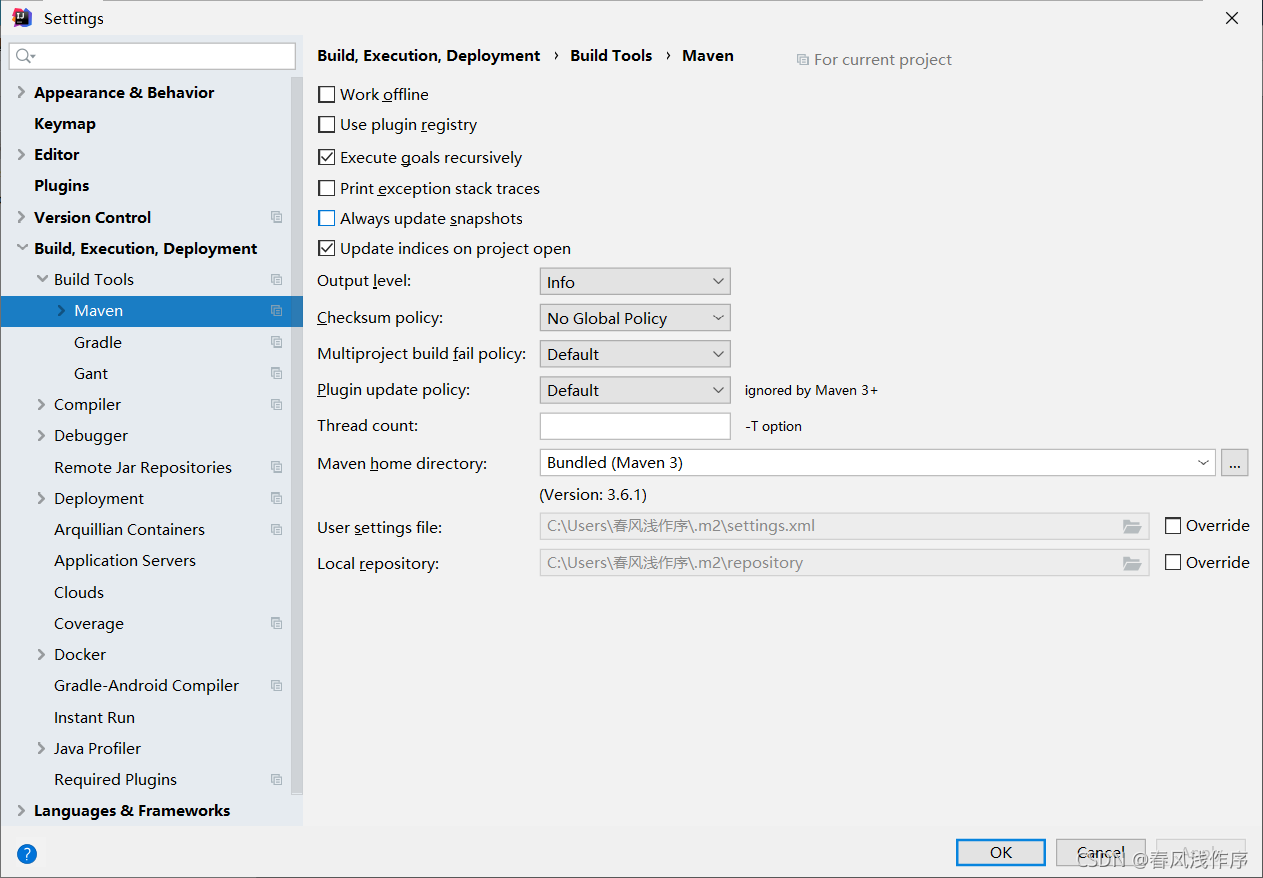
Task: Click the project-level icon beside Required Plugins
Action: [277, 779]
